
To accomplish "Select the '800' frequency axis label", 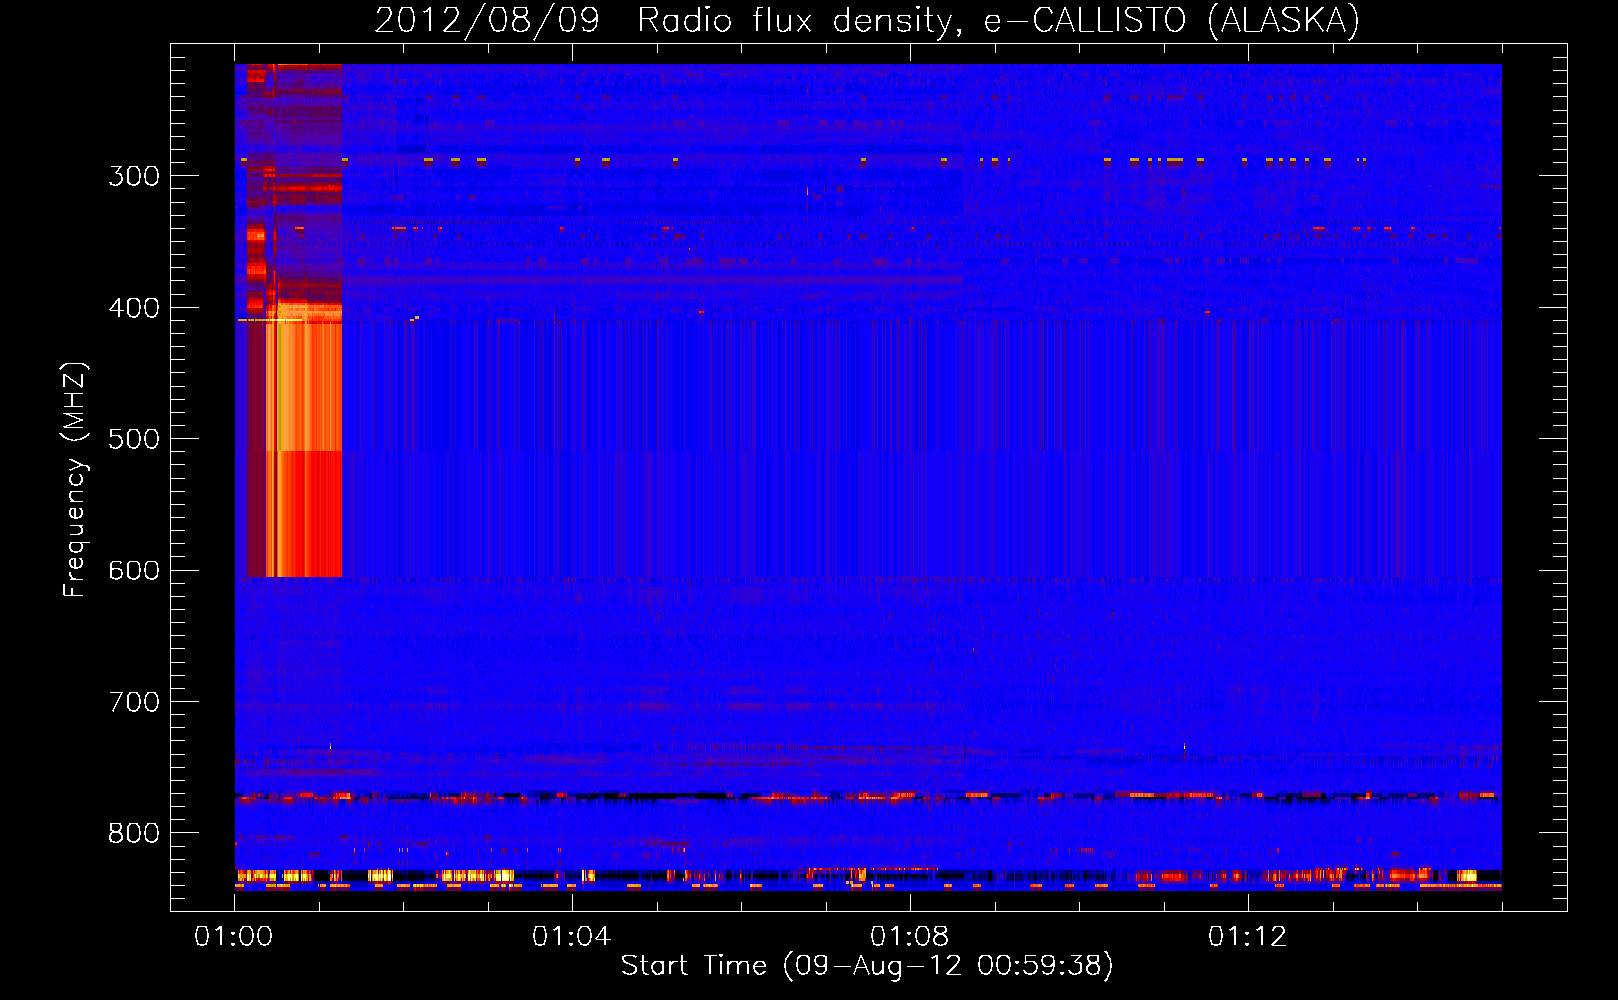I will coord(134,833).
